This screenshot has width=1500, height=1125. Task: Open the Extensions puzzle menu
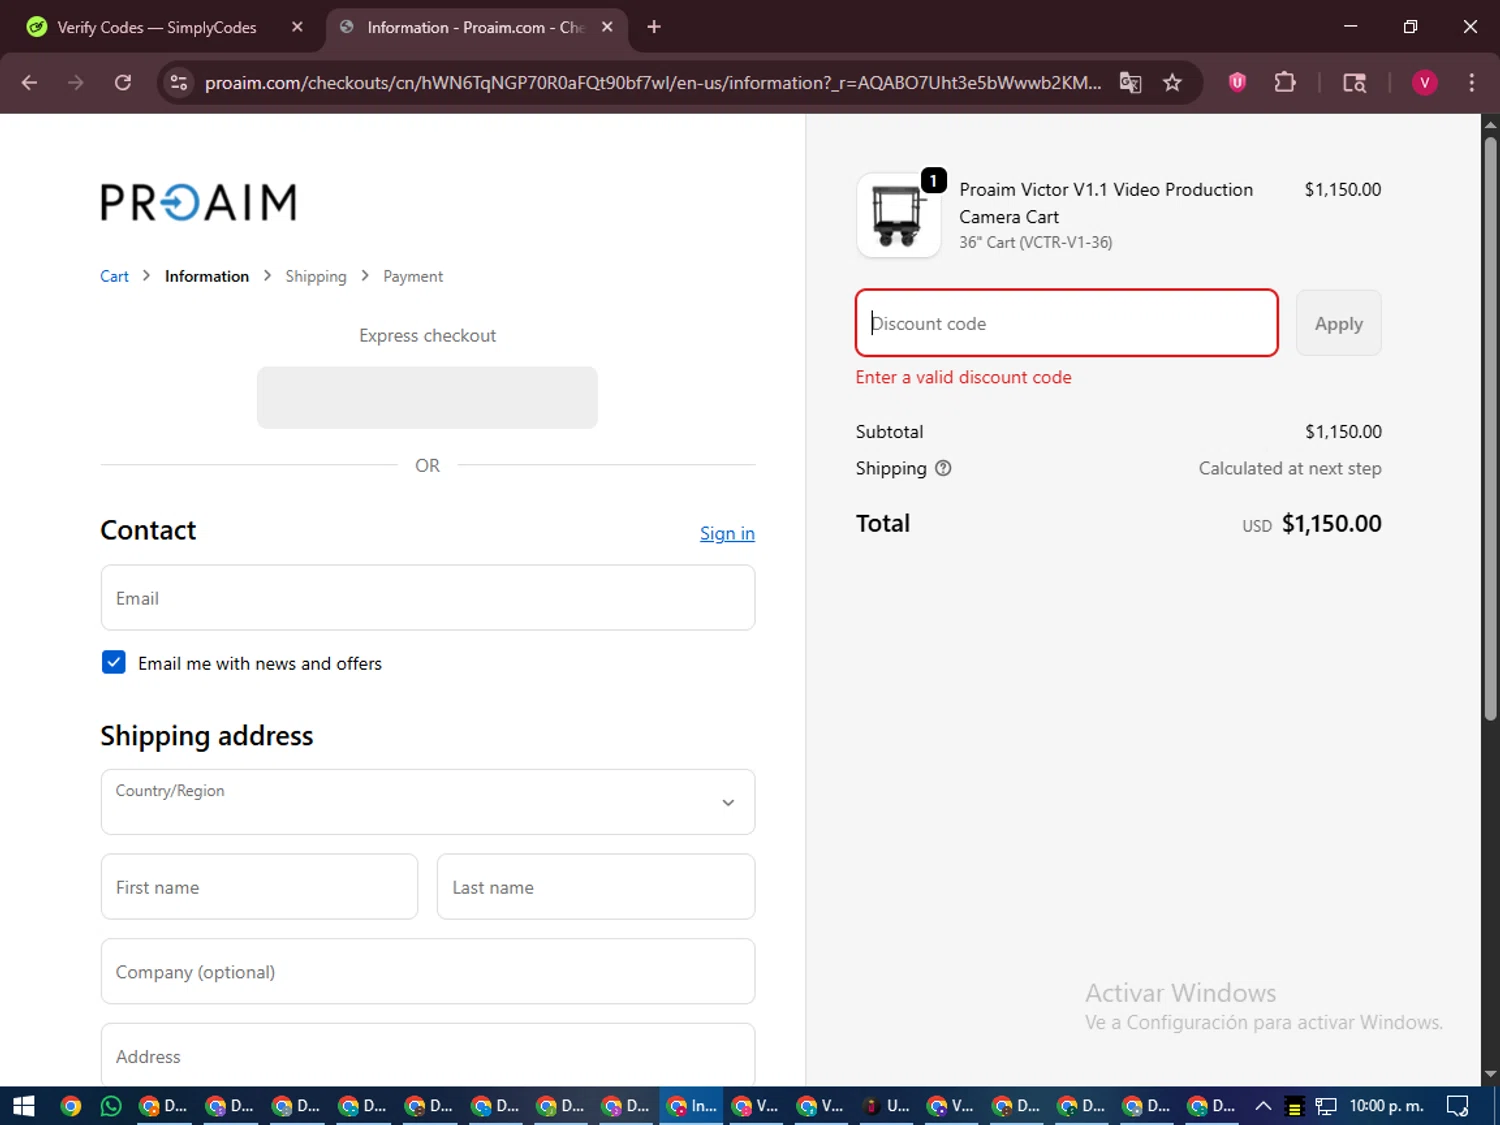[1285, 83]
